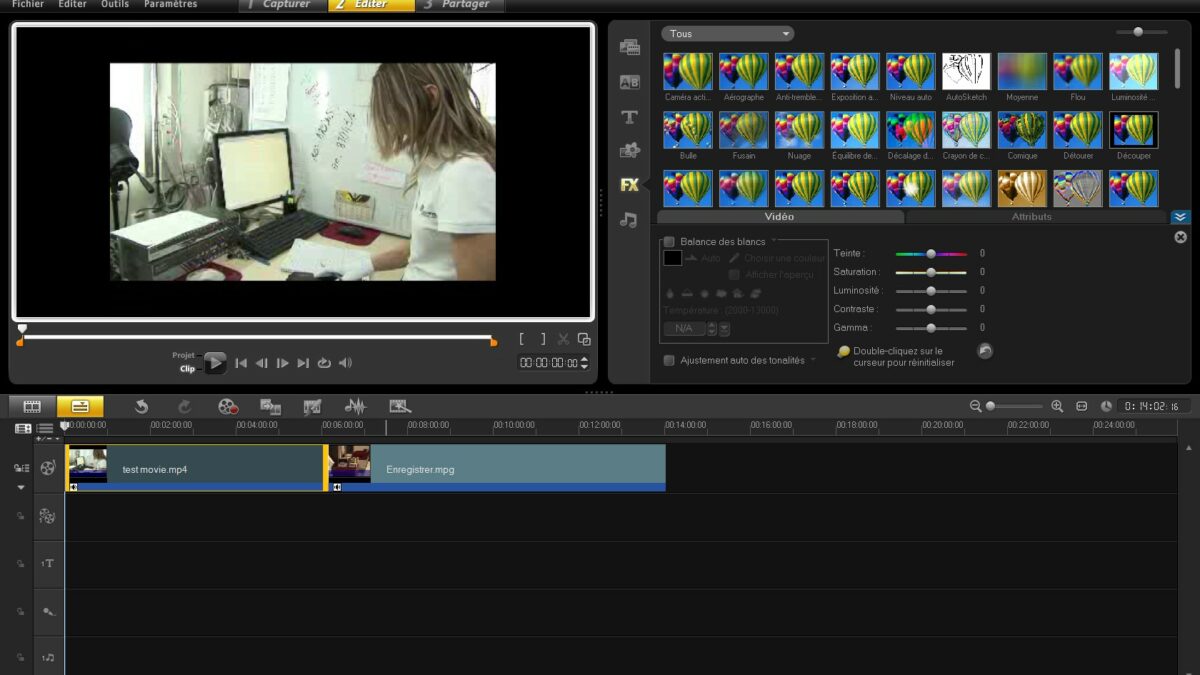The height and width of the screenshot is (675, 1200).
Task: Open the Tous filter category dropdown
Action: click(727, 34)
